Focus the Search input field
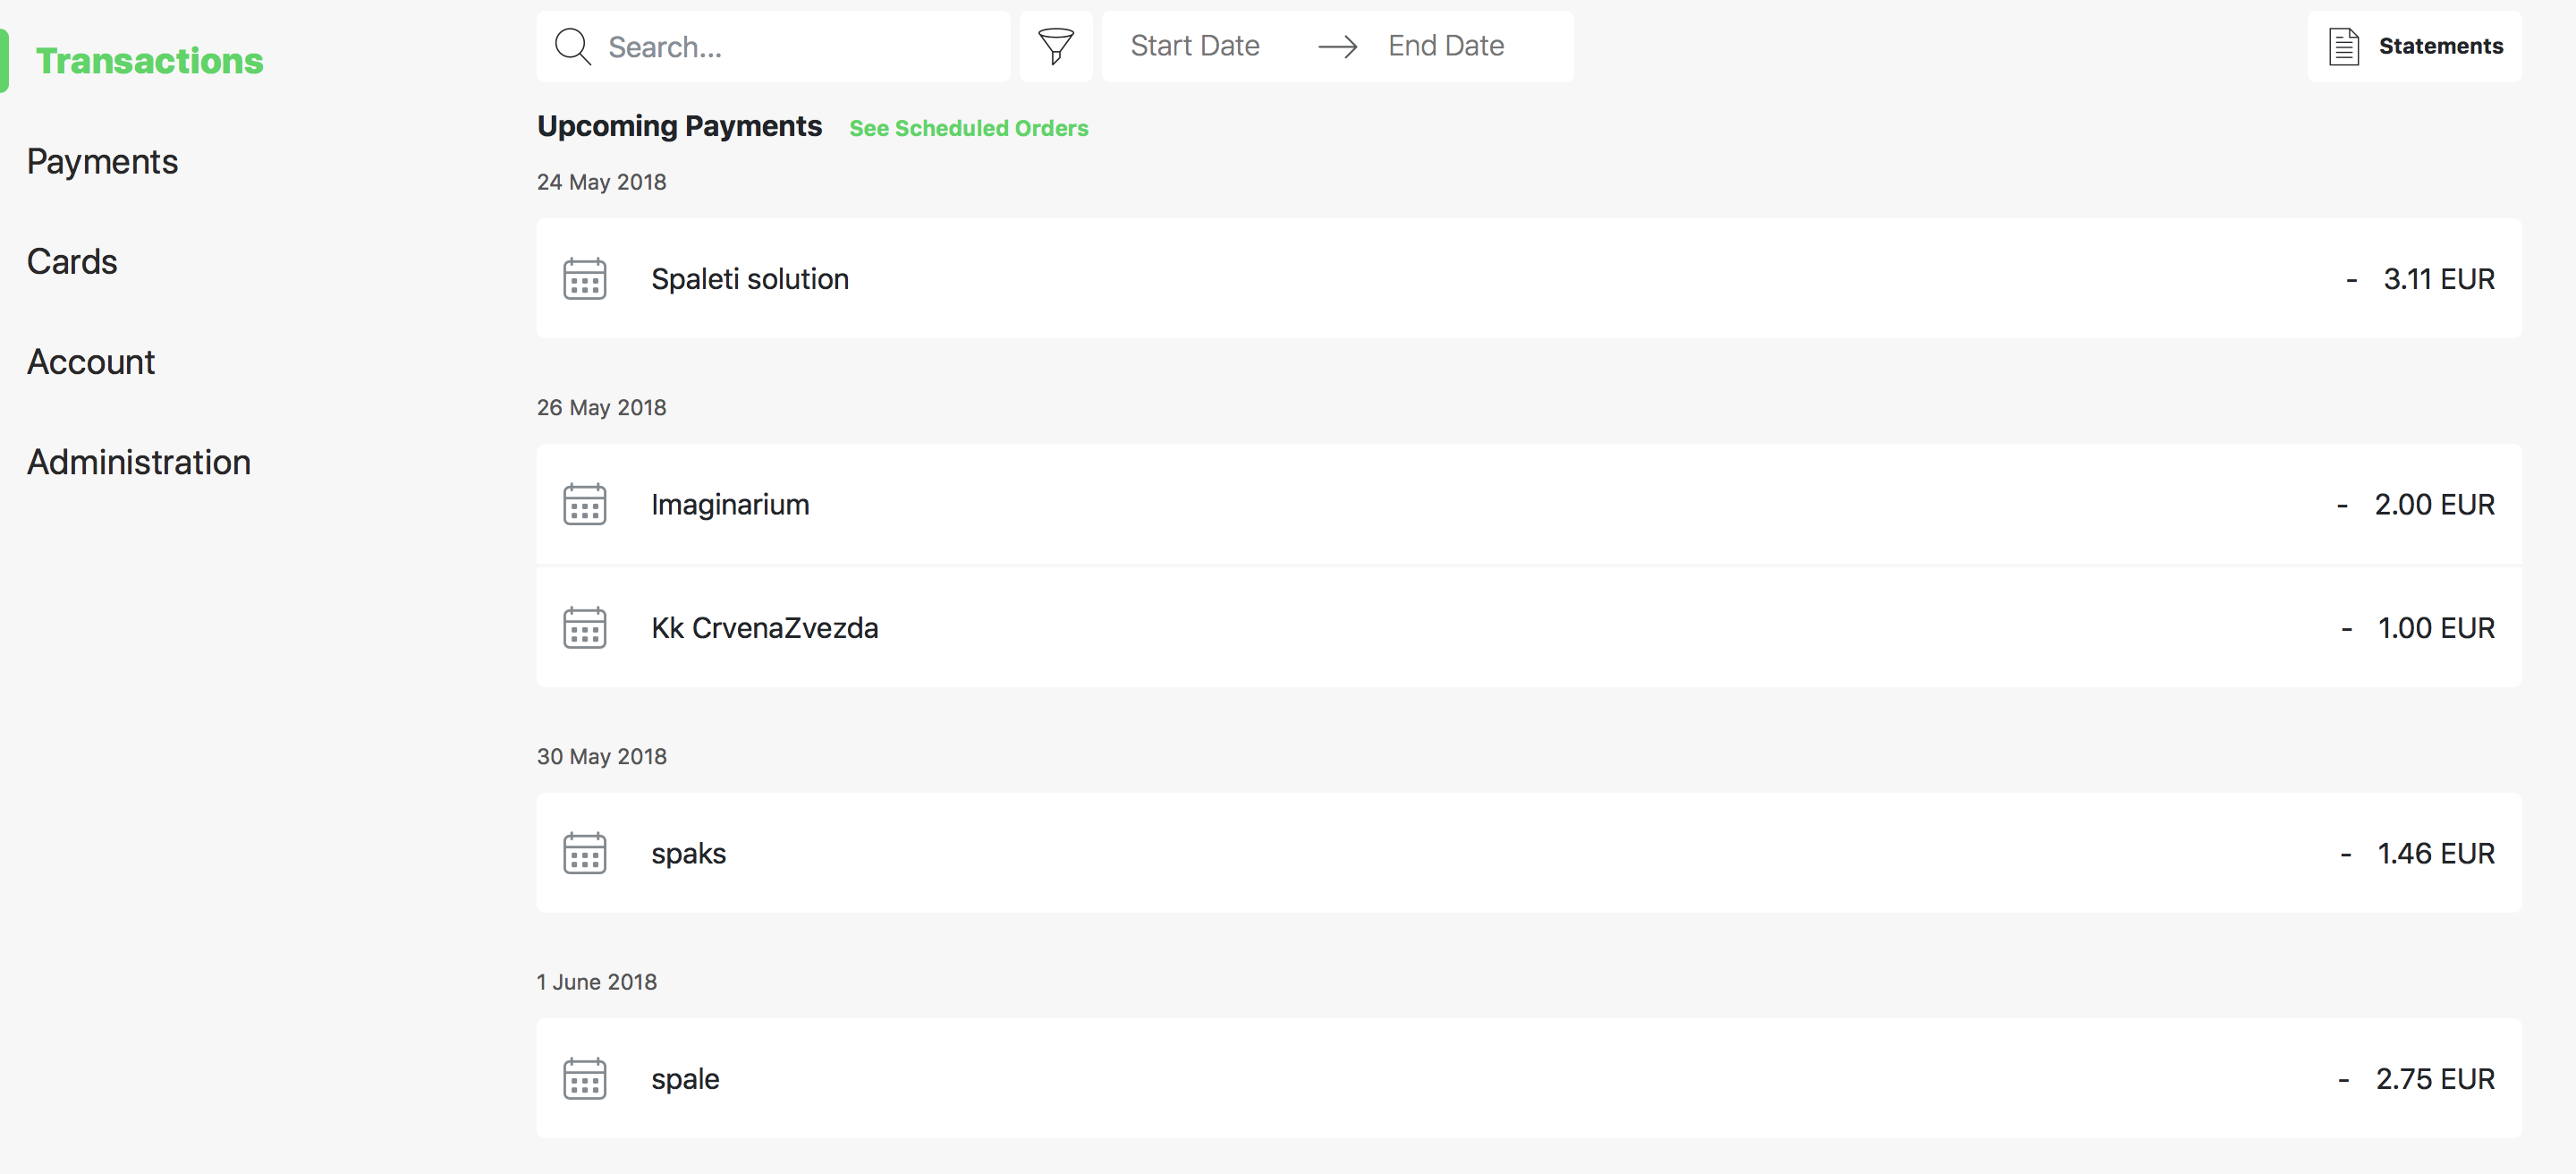The width and height of the screenshot is (2576, 1174). 773,46
